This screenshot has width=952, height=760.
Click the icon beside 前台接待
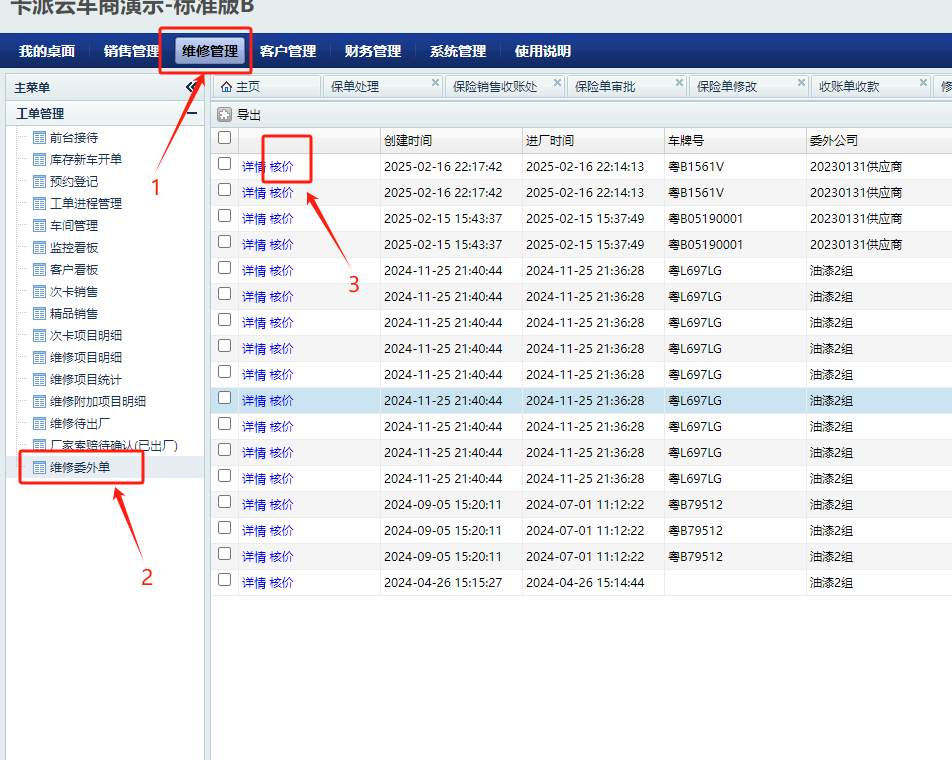39,138
